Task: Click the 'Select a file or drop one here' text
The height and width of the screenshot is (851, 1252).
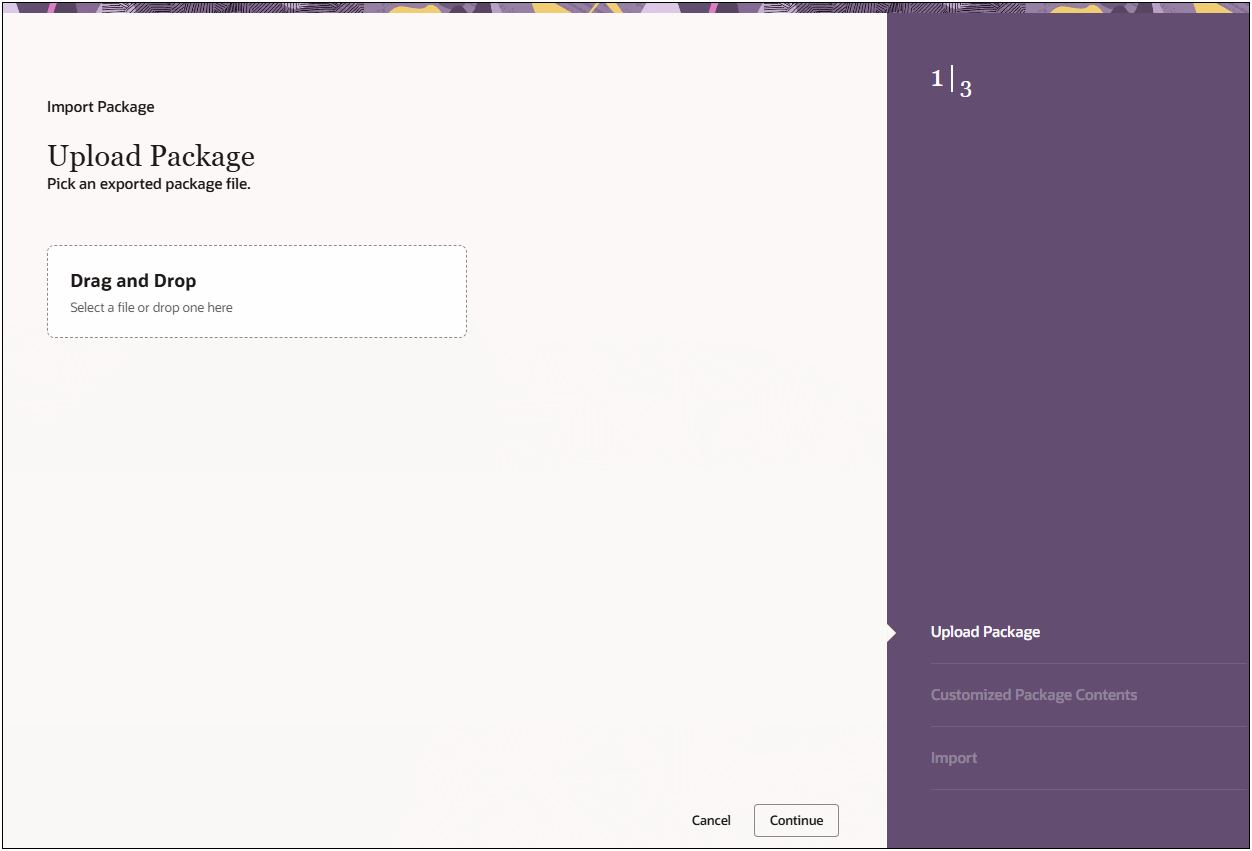Action: [151, 308]
